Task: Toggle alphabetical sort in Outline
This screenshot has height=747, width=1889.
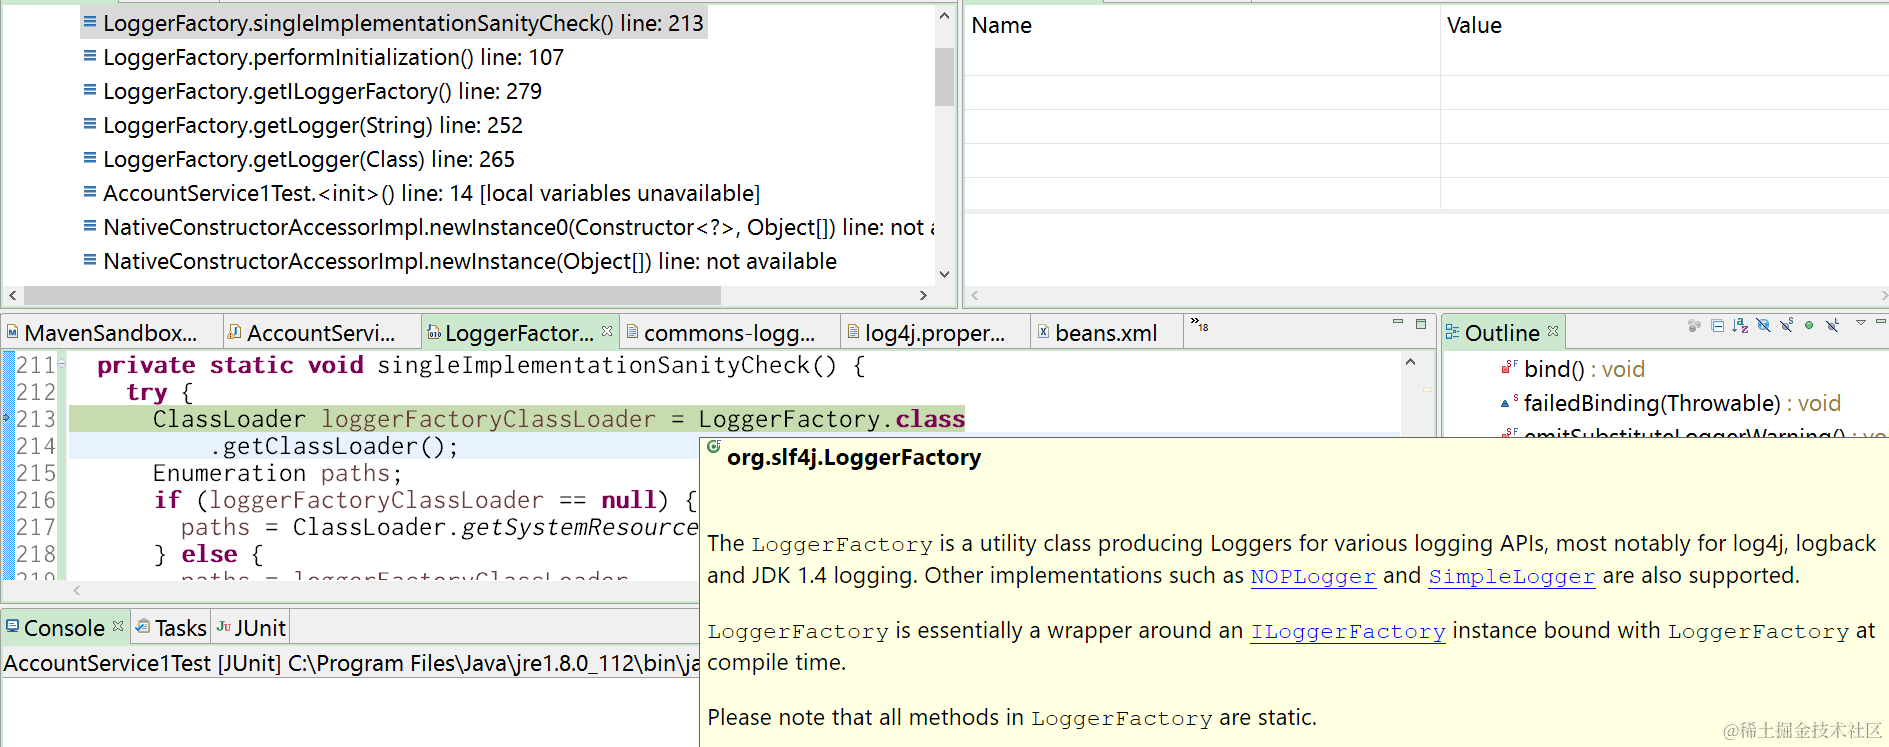Action: coord(1741,326)
